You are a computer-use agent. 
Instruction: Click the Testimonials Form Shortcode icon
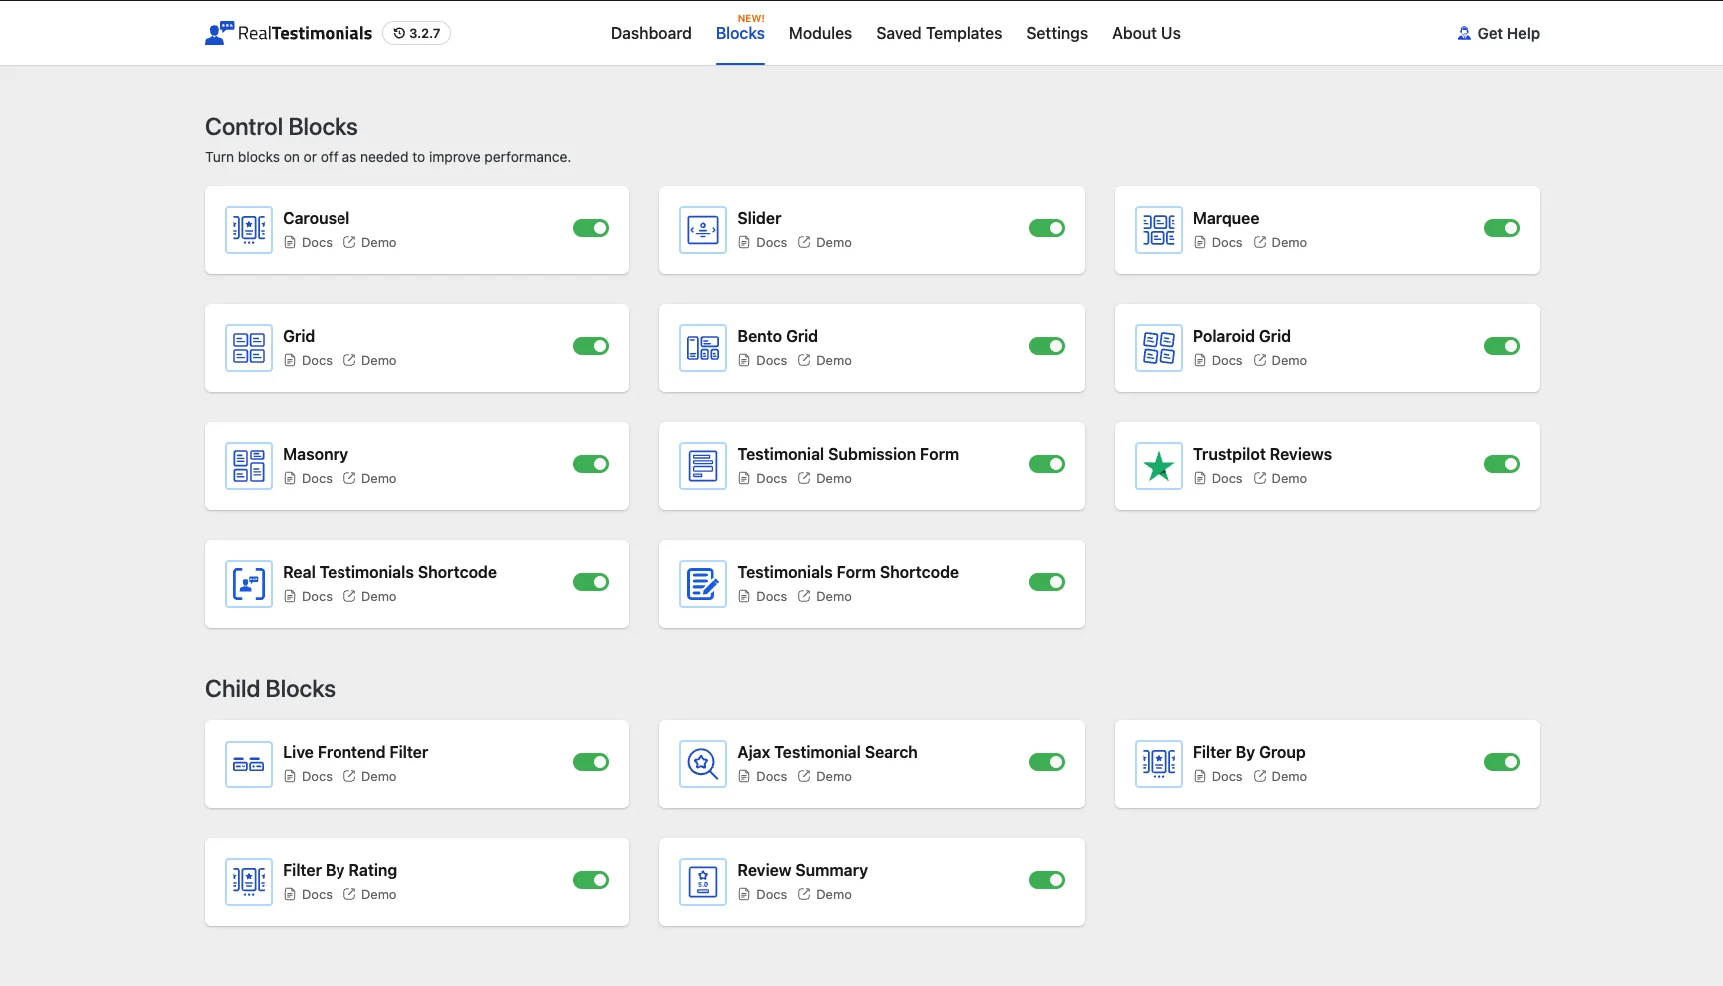coord(703,584)
